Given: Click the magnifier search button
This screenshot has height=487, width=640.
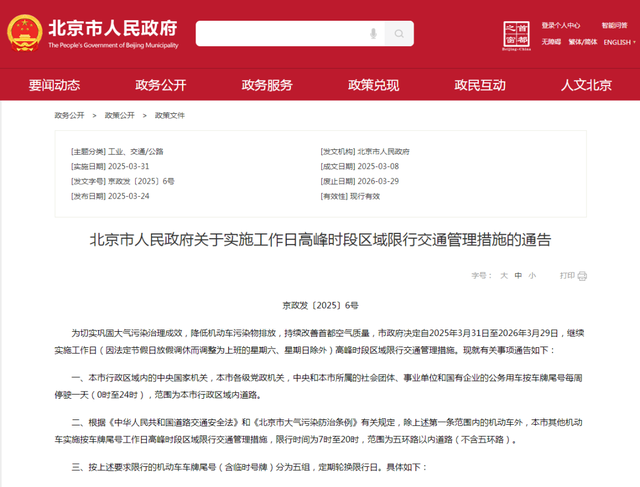Looking at the screenshot, I should pyautogui.click(x=399, y=33).
